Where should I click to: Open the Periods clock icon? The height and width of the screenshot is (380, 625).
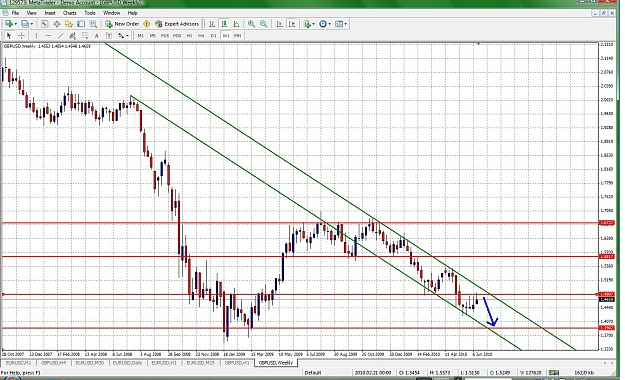coord(322,24)
